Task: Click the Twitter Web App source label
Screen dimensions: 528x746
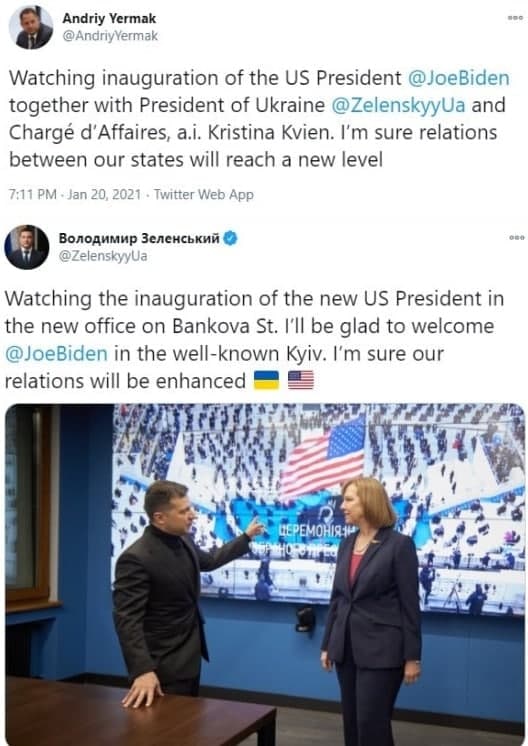Action: 204,195
